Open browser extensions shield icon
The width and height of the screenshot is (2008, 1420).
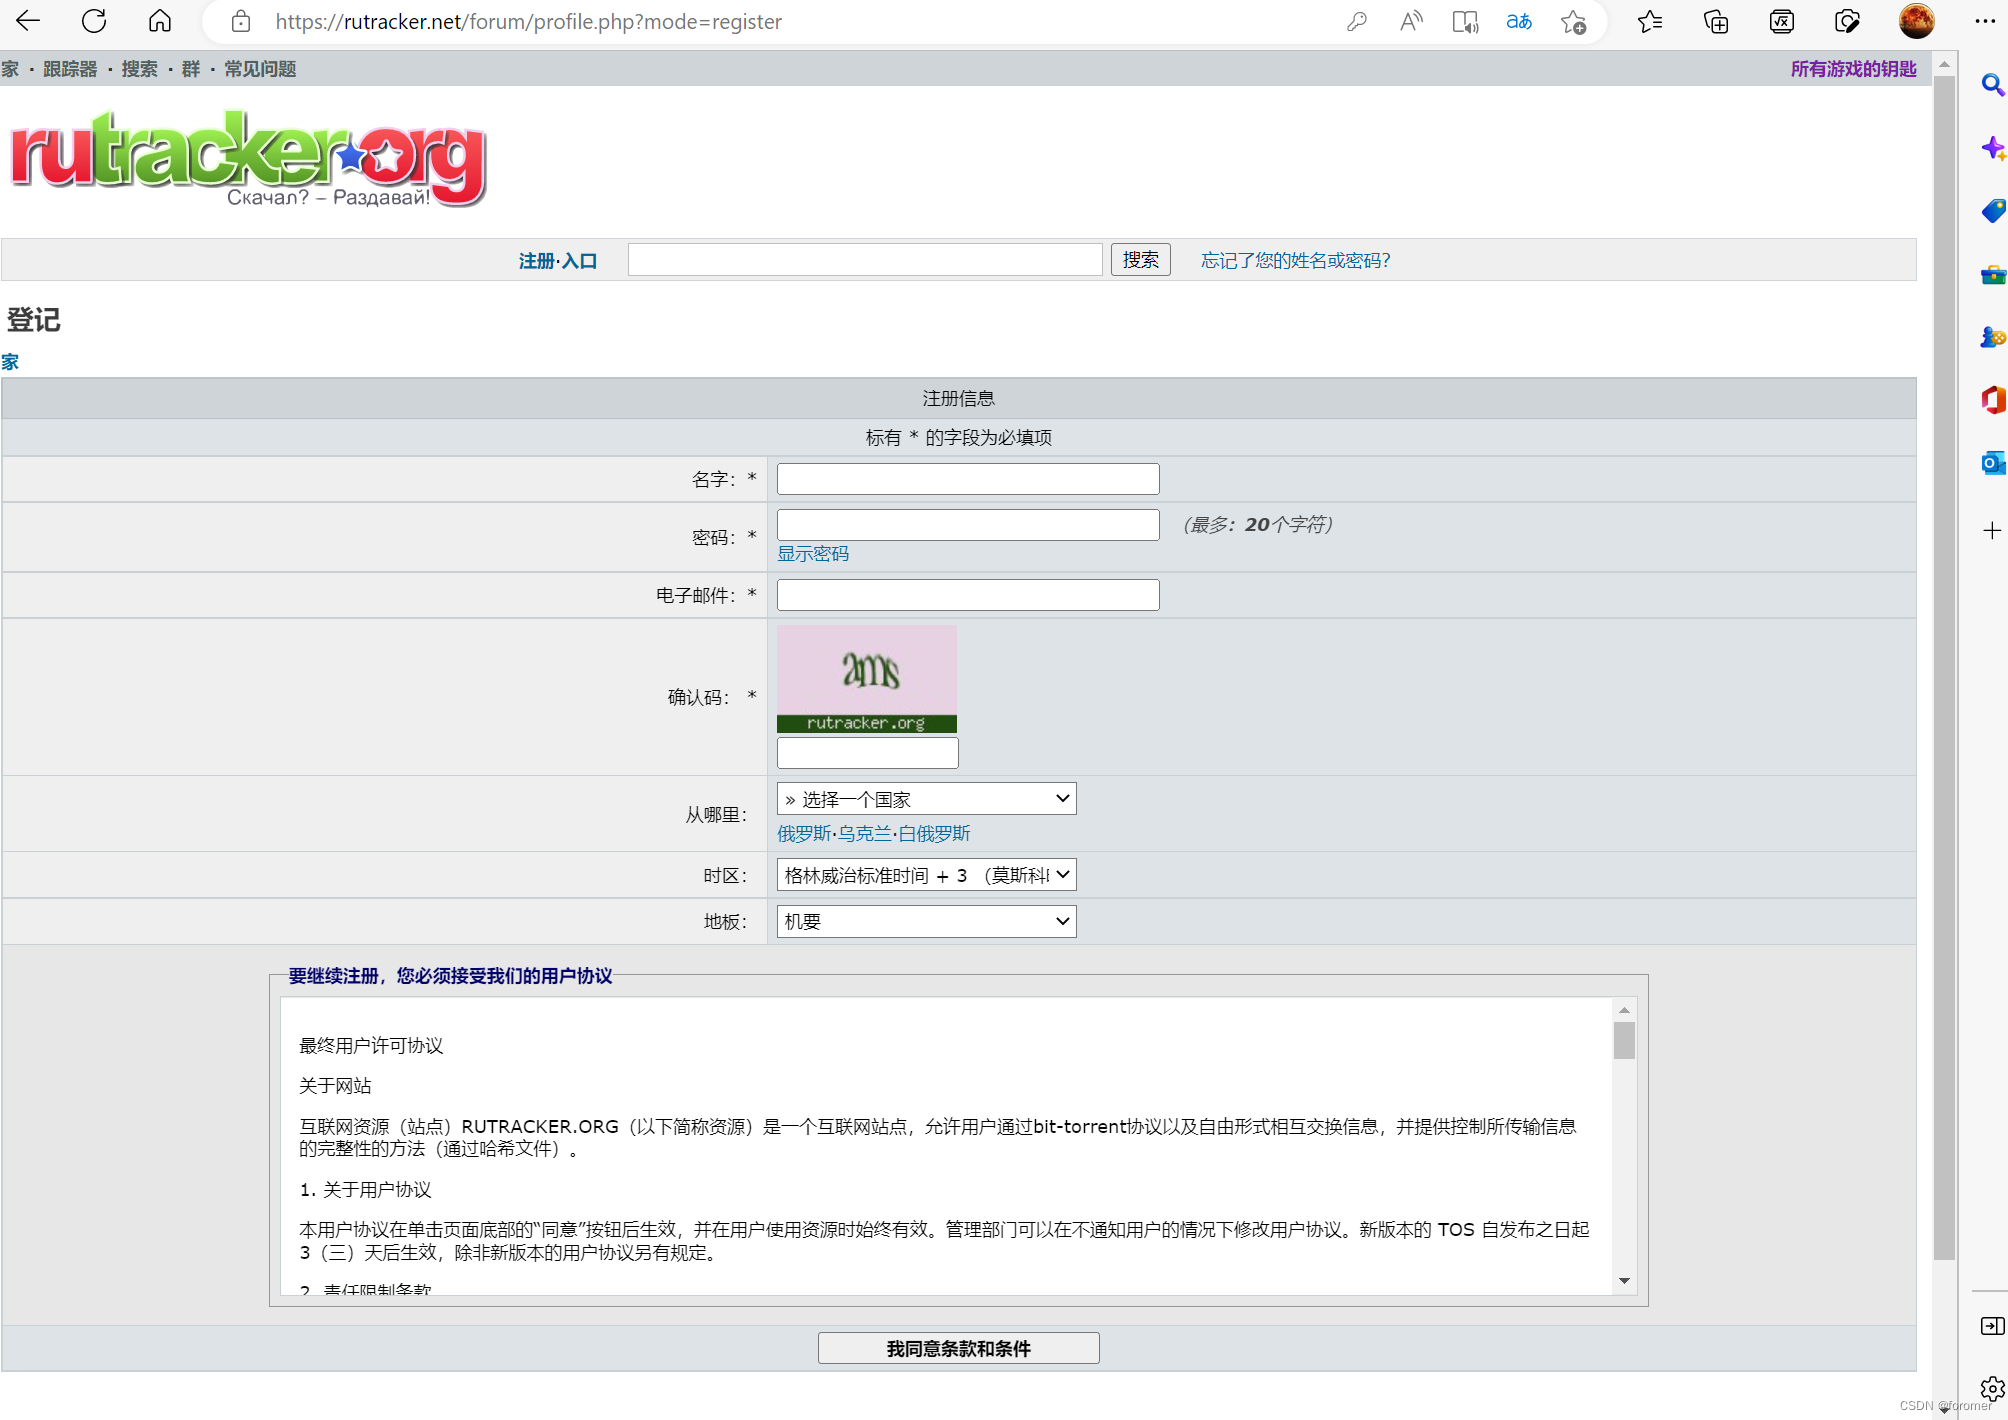[x=1847, y=21]
